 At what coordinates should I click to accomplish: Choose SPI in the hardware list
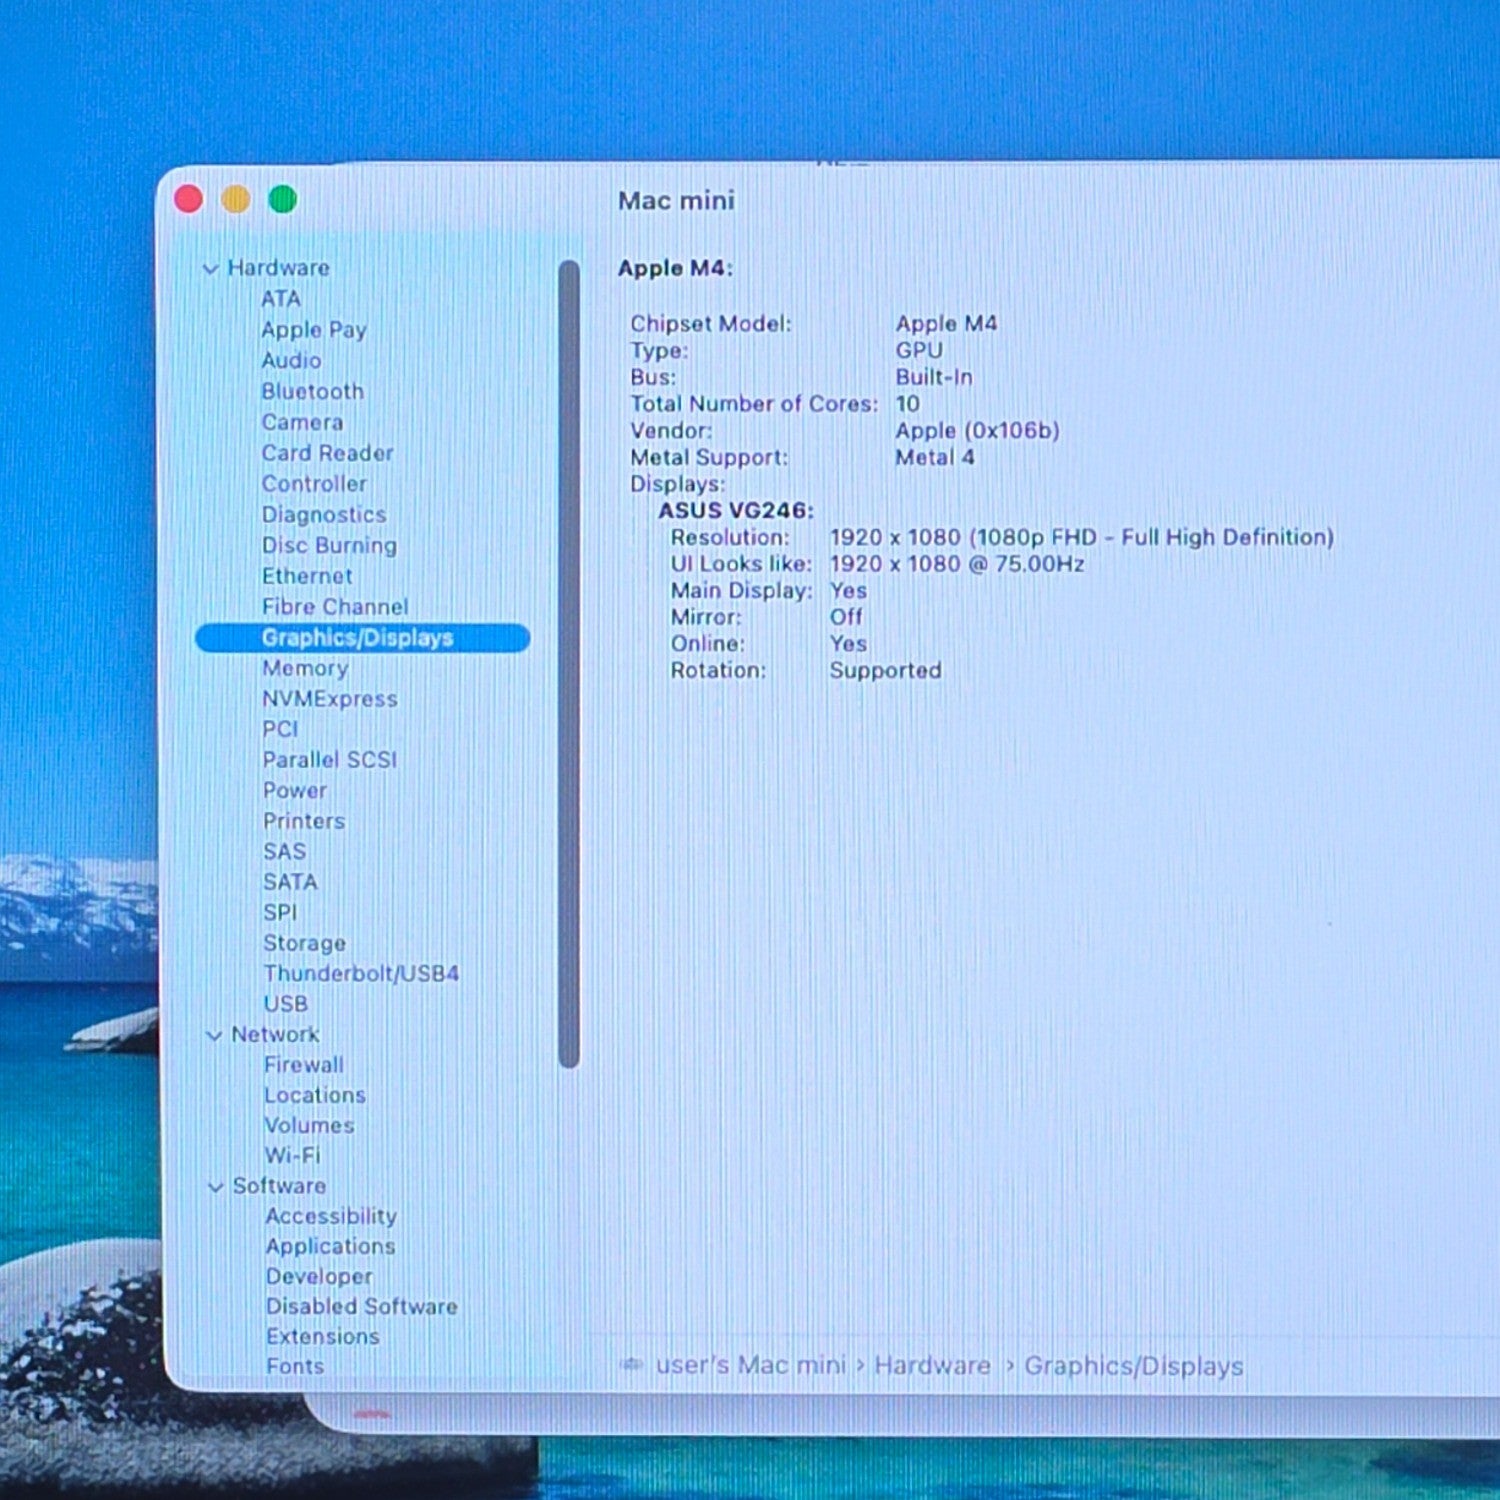(280, 912)
